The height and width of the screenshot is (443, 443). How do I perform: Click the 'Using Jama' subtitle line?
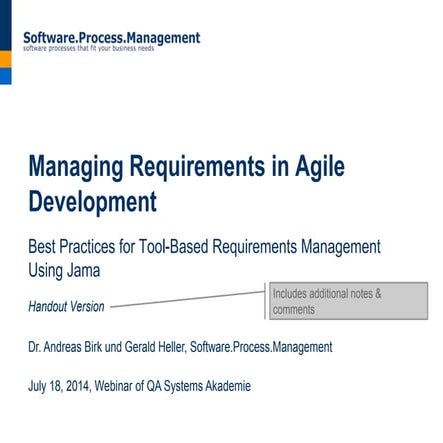pyautogui.click(x=64, y=270)
